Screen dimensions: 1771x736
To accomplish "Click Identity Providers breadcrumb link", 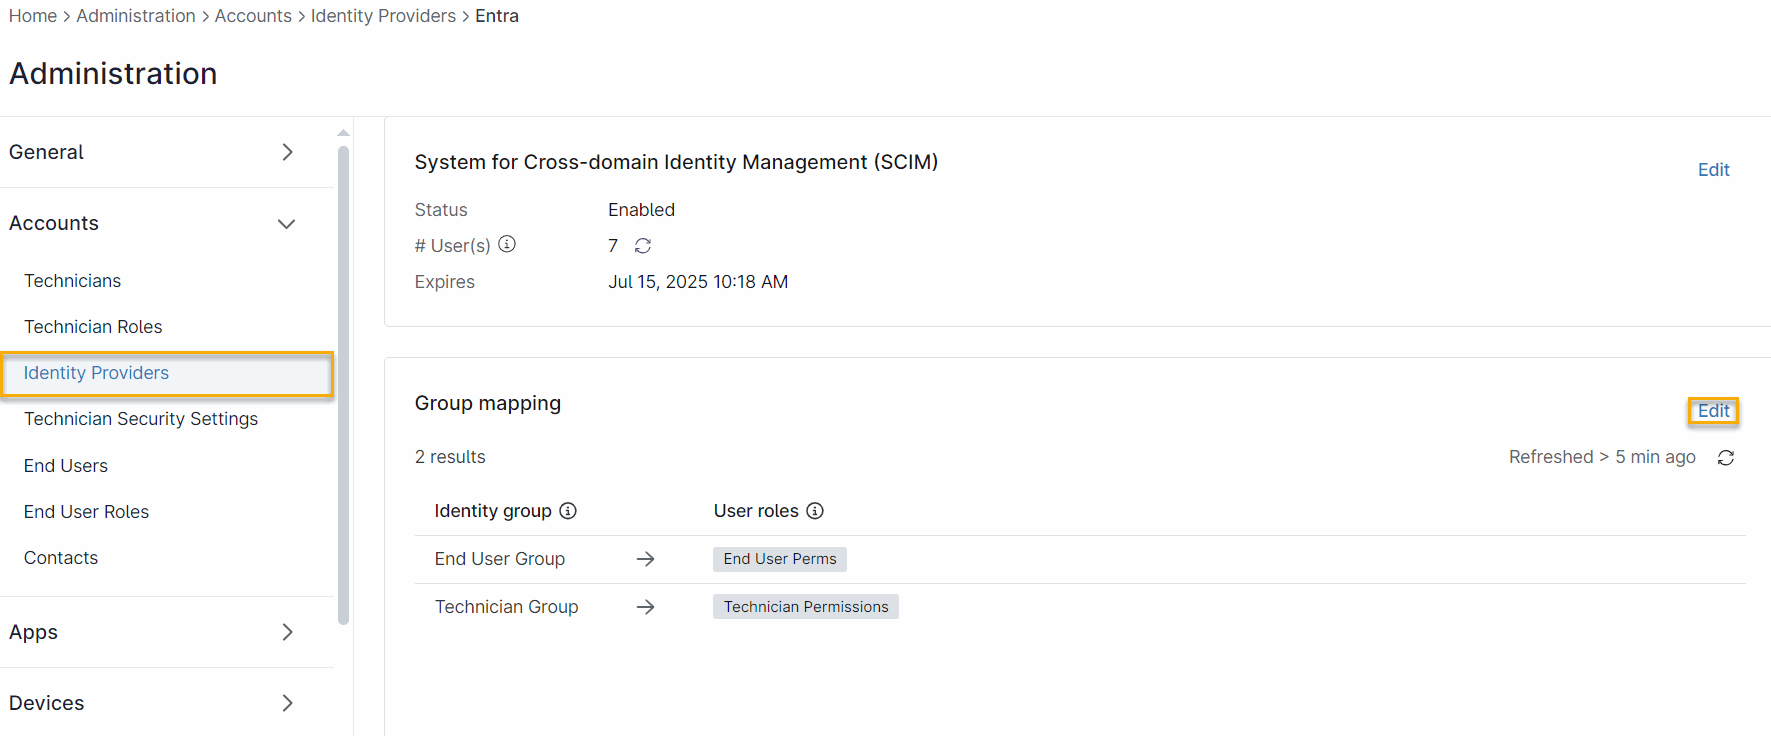I will [383, 16].
